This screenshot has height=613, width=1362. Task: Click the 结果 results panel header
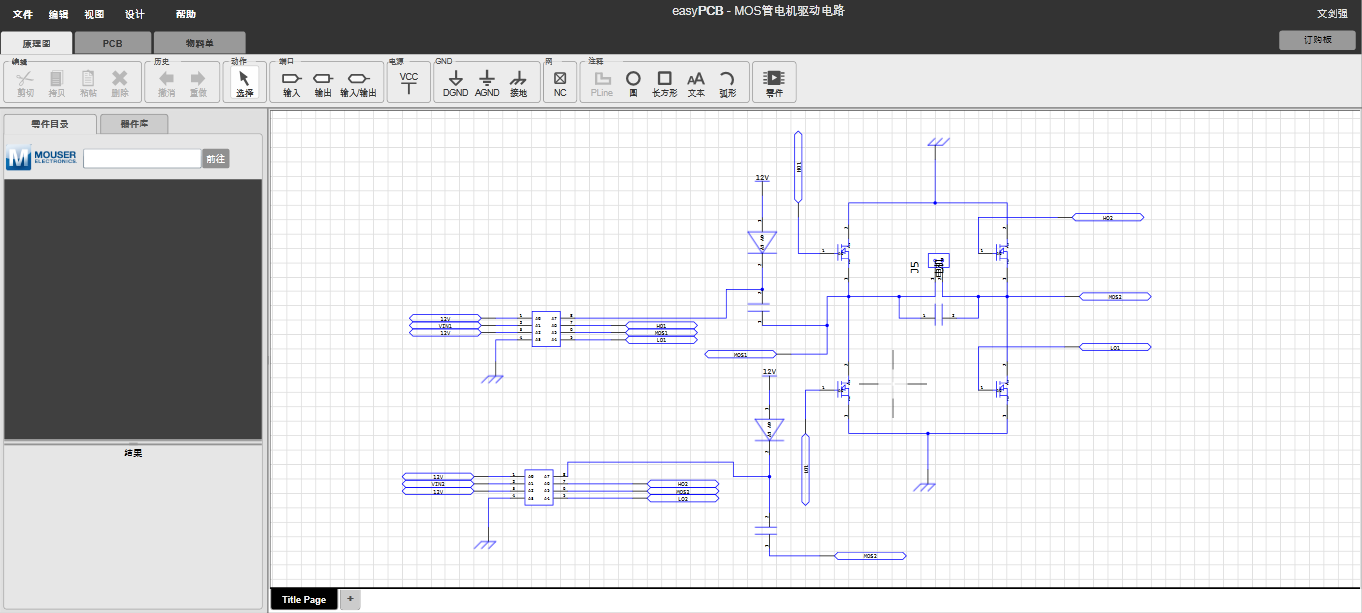[x=133, y=453]
